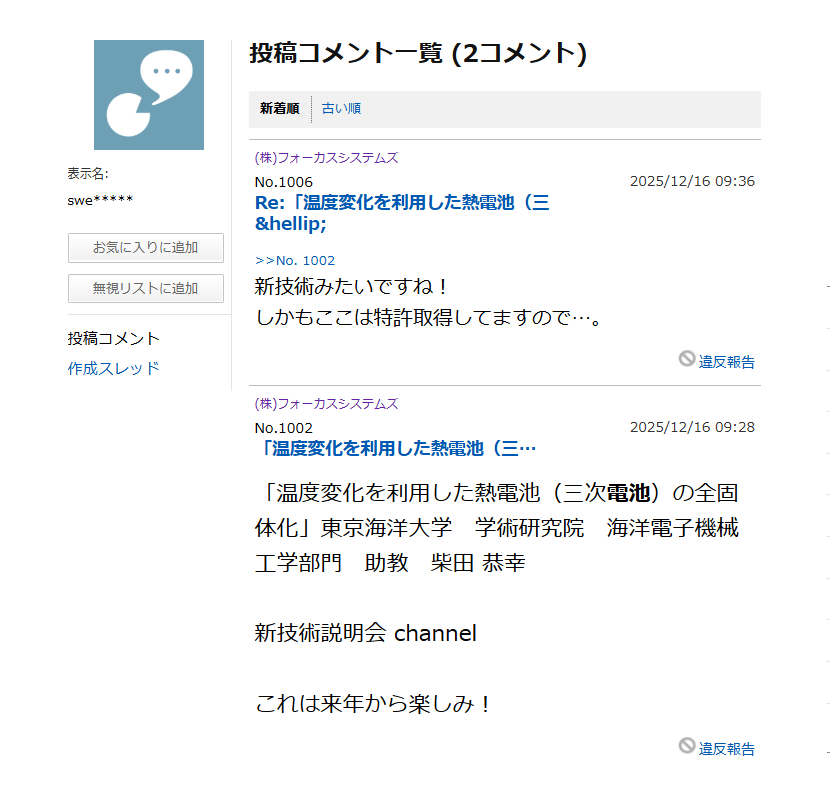This screenshot has width=830, height=787.
Task: Click the speech bubble profile avatar image
Action: click(148, 94)
